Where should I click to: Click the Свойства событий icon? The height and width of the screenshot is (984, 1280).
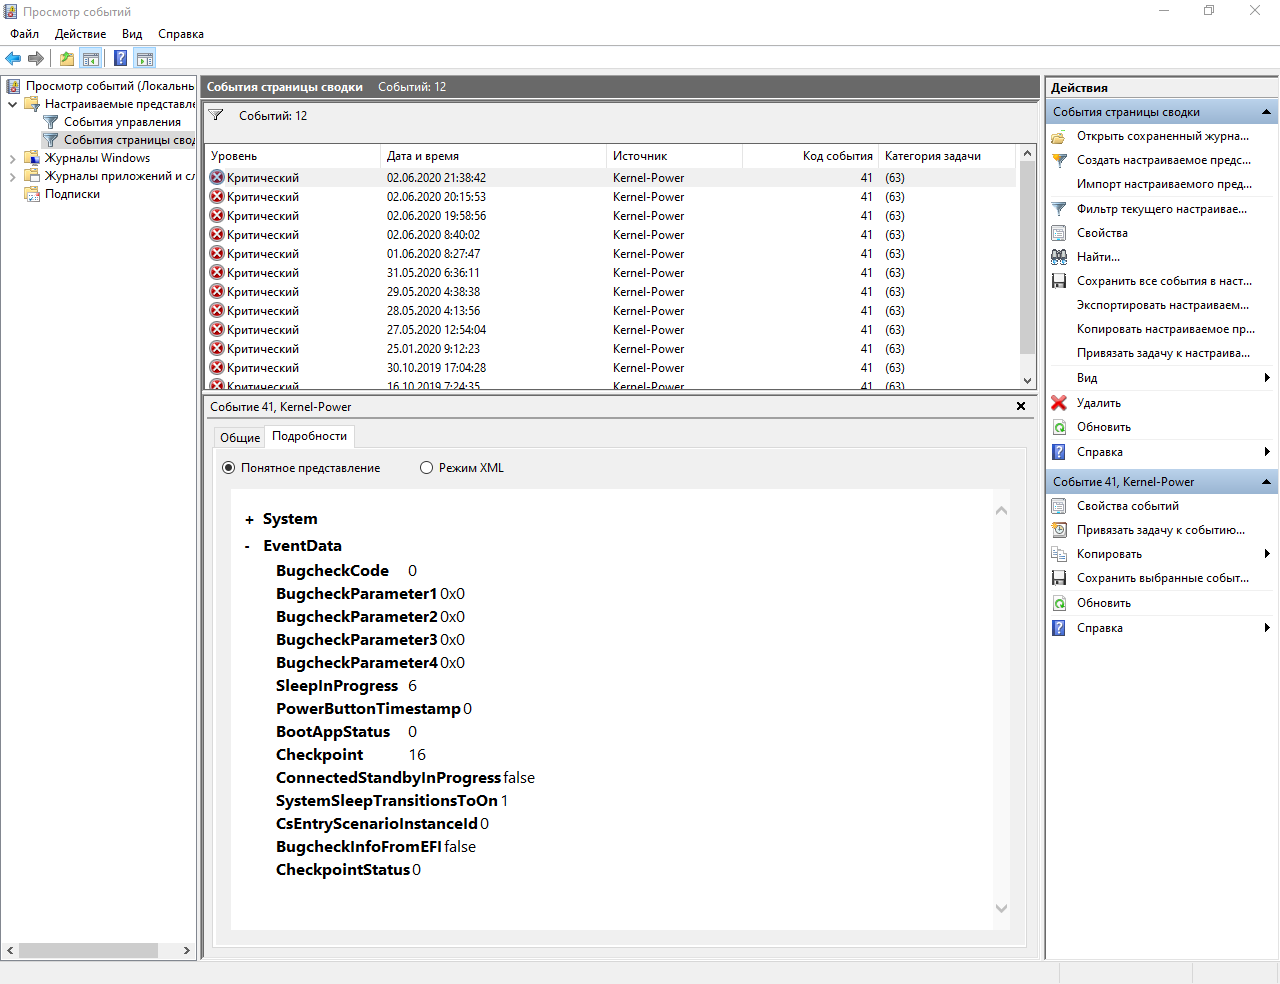tap(1059, 506)
